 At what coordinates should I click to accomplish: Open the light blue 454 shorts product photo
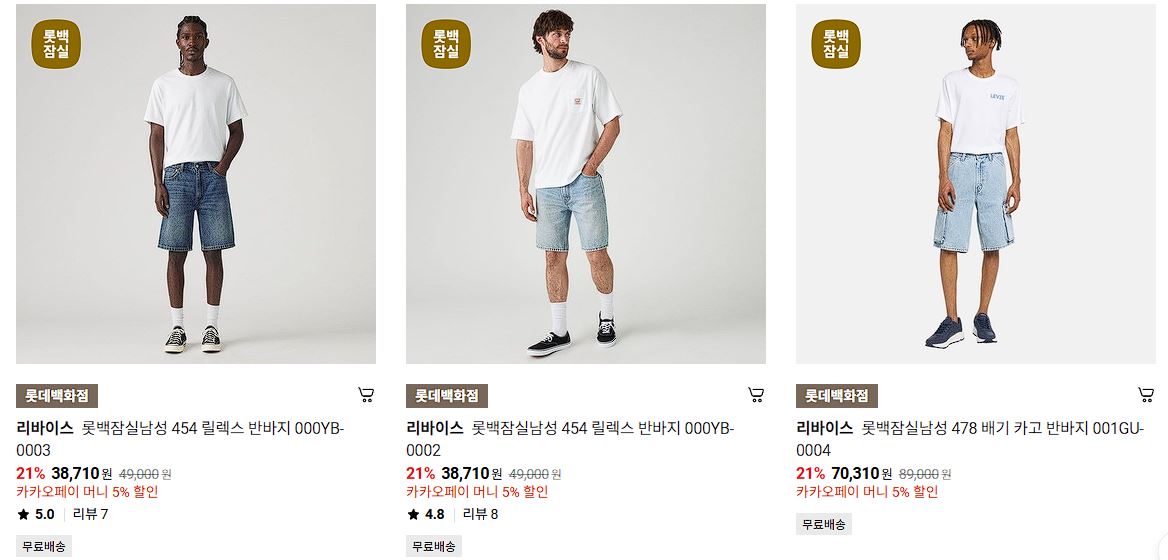pyautogui.click(x=585, y=184)
